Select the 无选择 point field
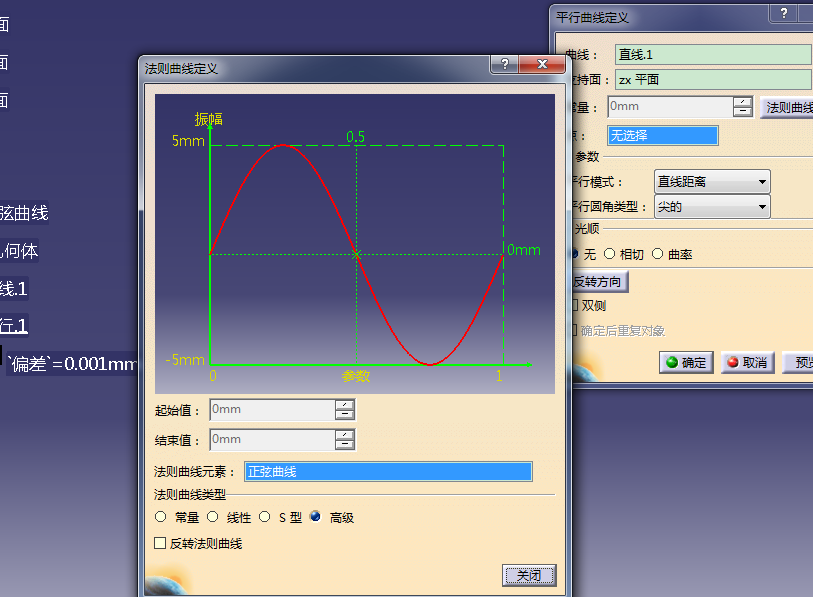Viewport: 813px width, 597px height. tap(663, 135)
